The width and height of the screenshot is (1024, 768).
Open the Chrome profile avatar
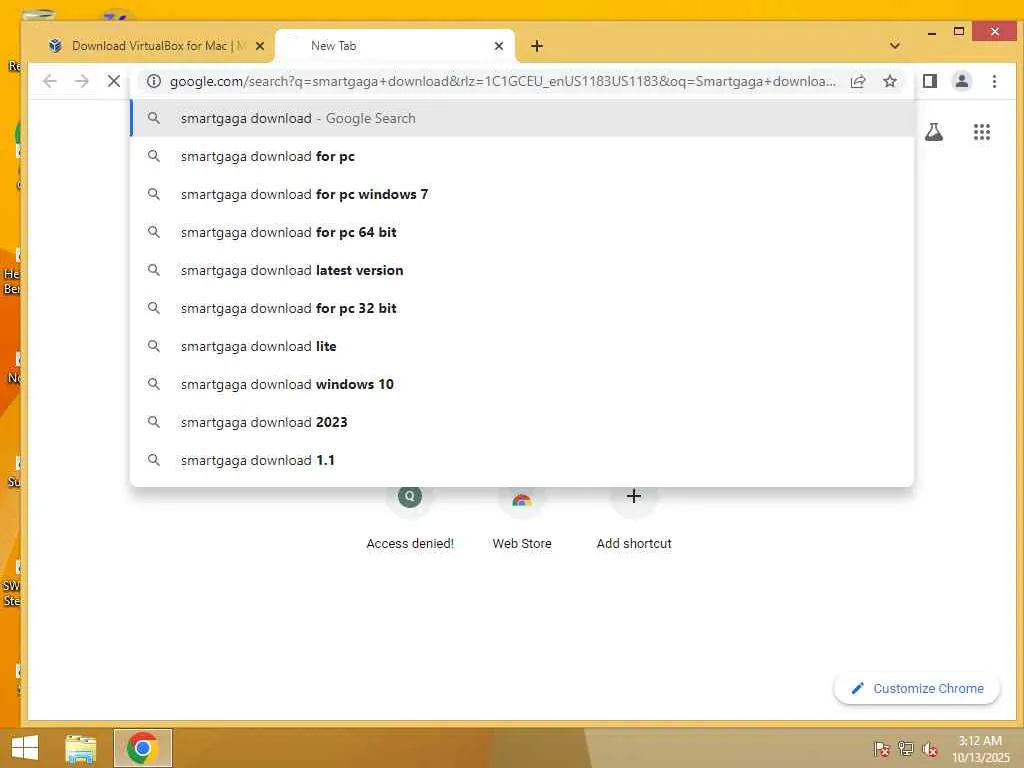coord(962,81)
